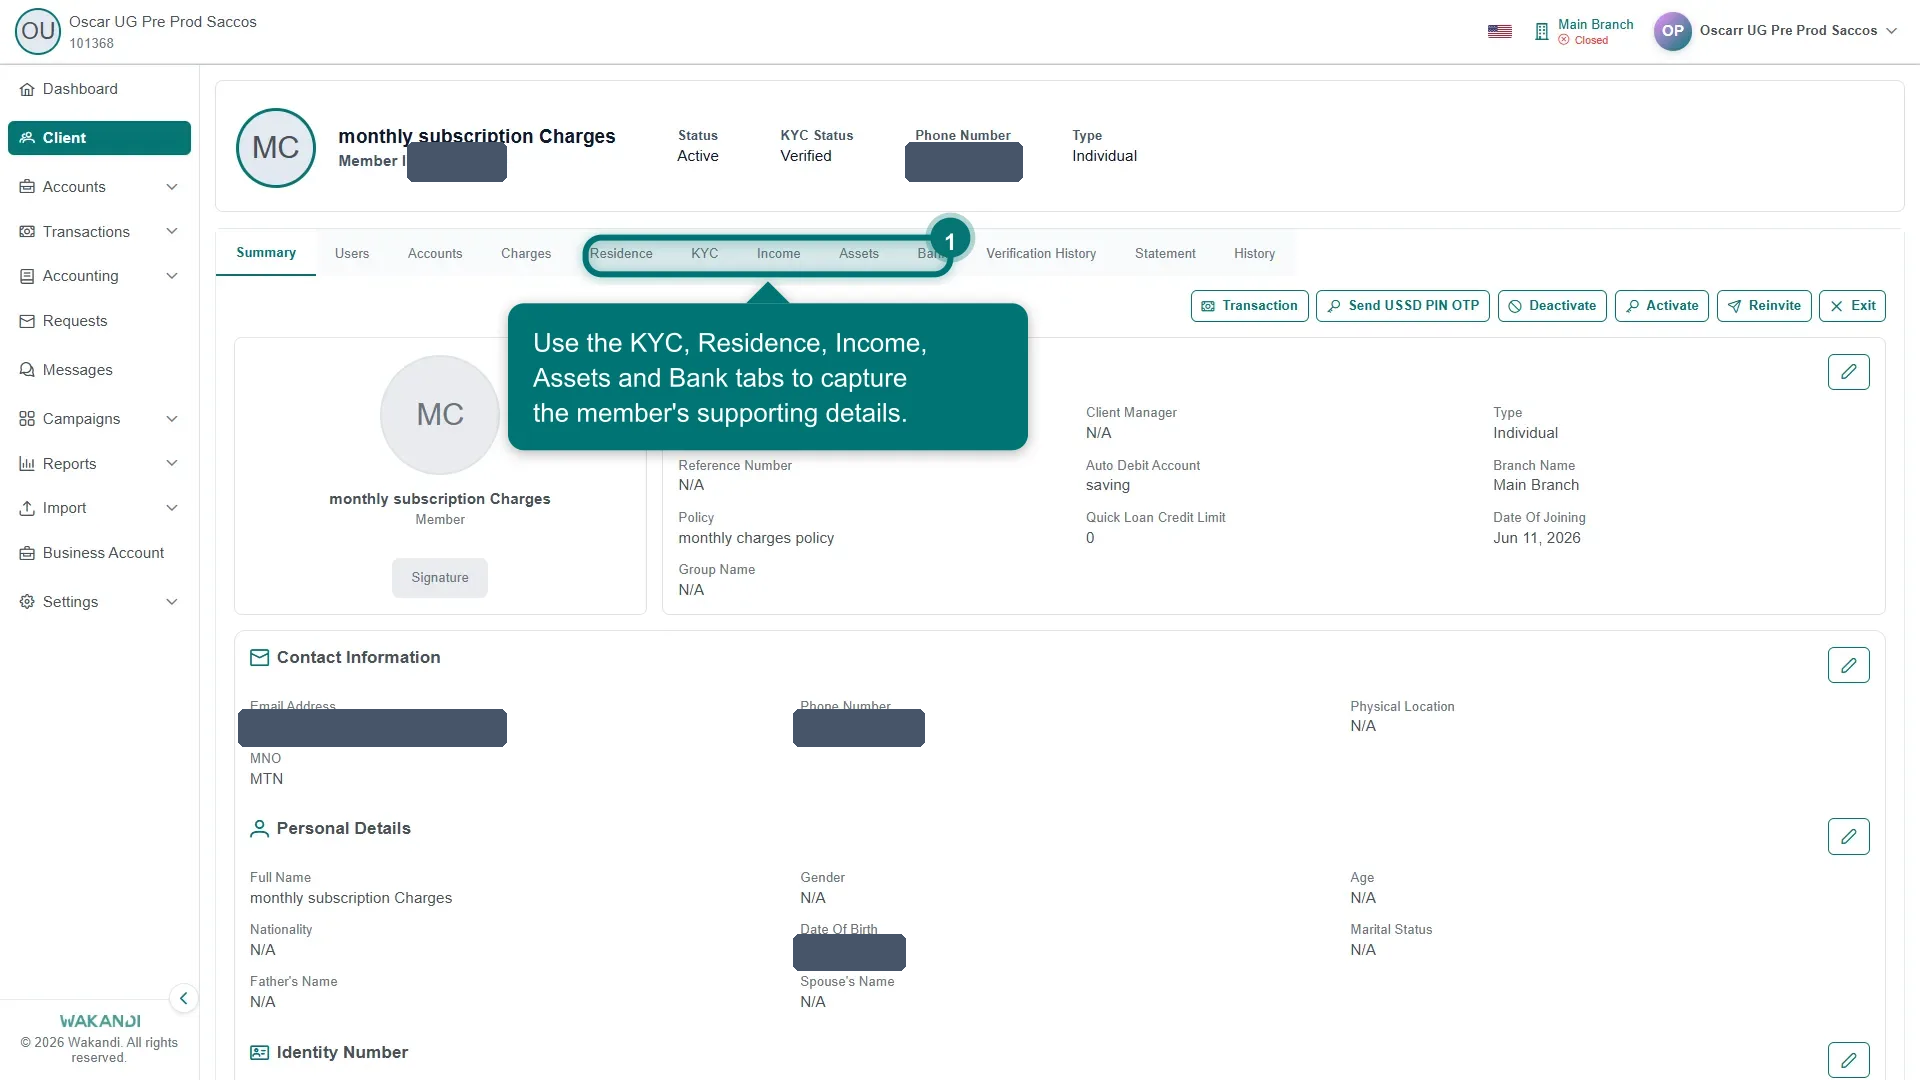The width and height of the screenshot is (1920, 1080).
Task: Click the Accounts briefcase icon
Action: pyautogui.click(x=27, y=187)
